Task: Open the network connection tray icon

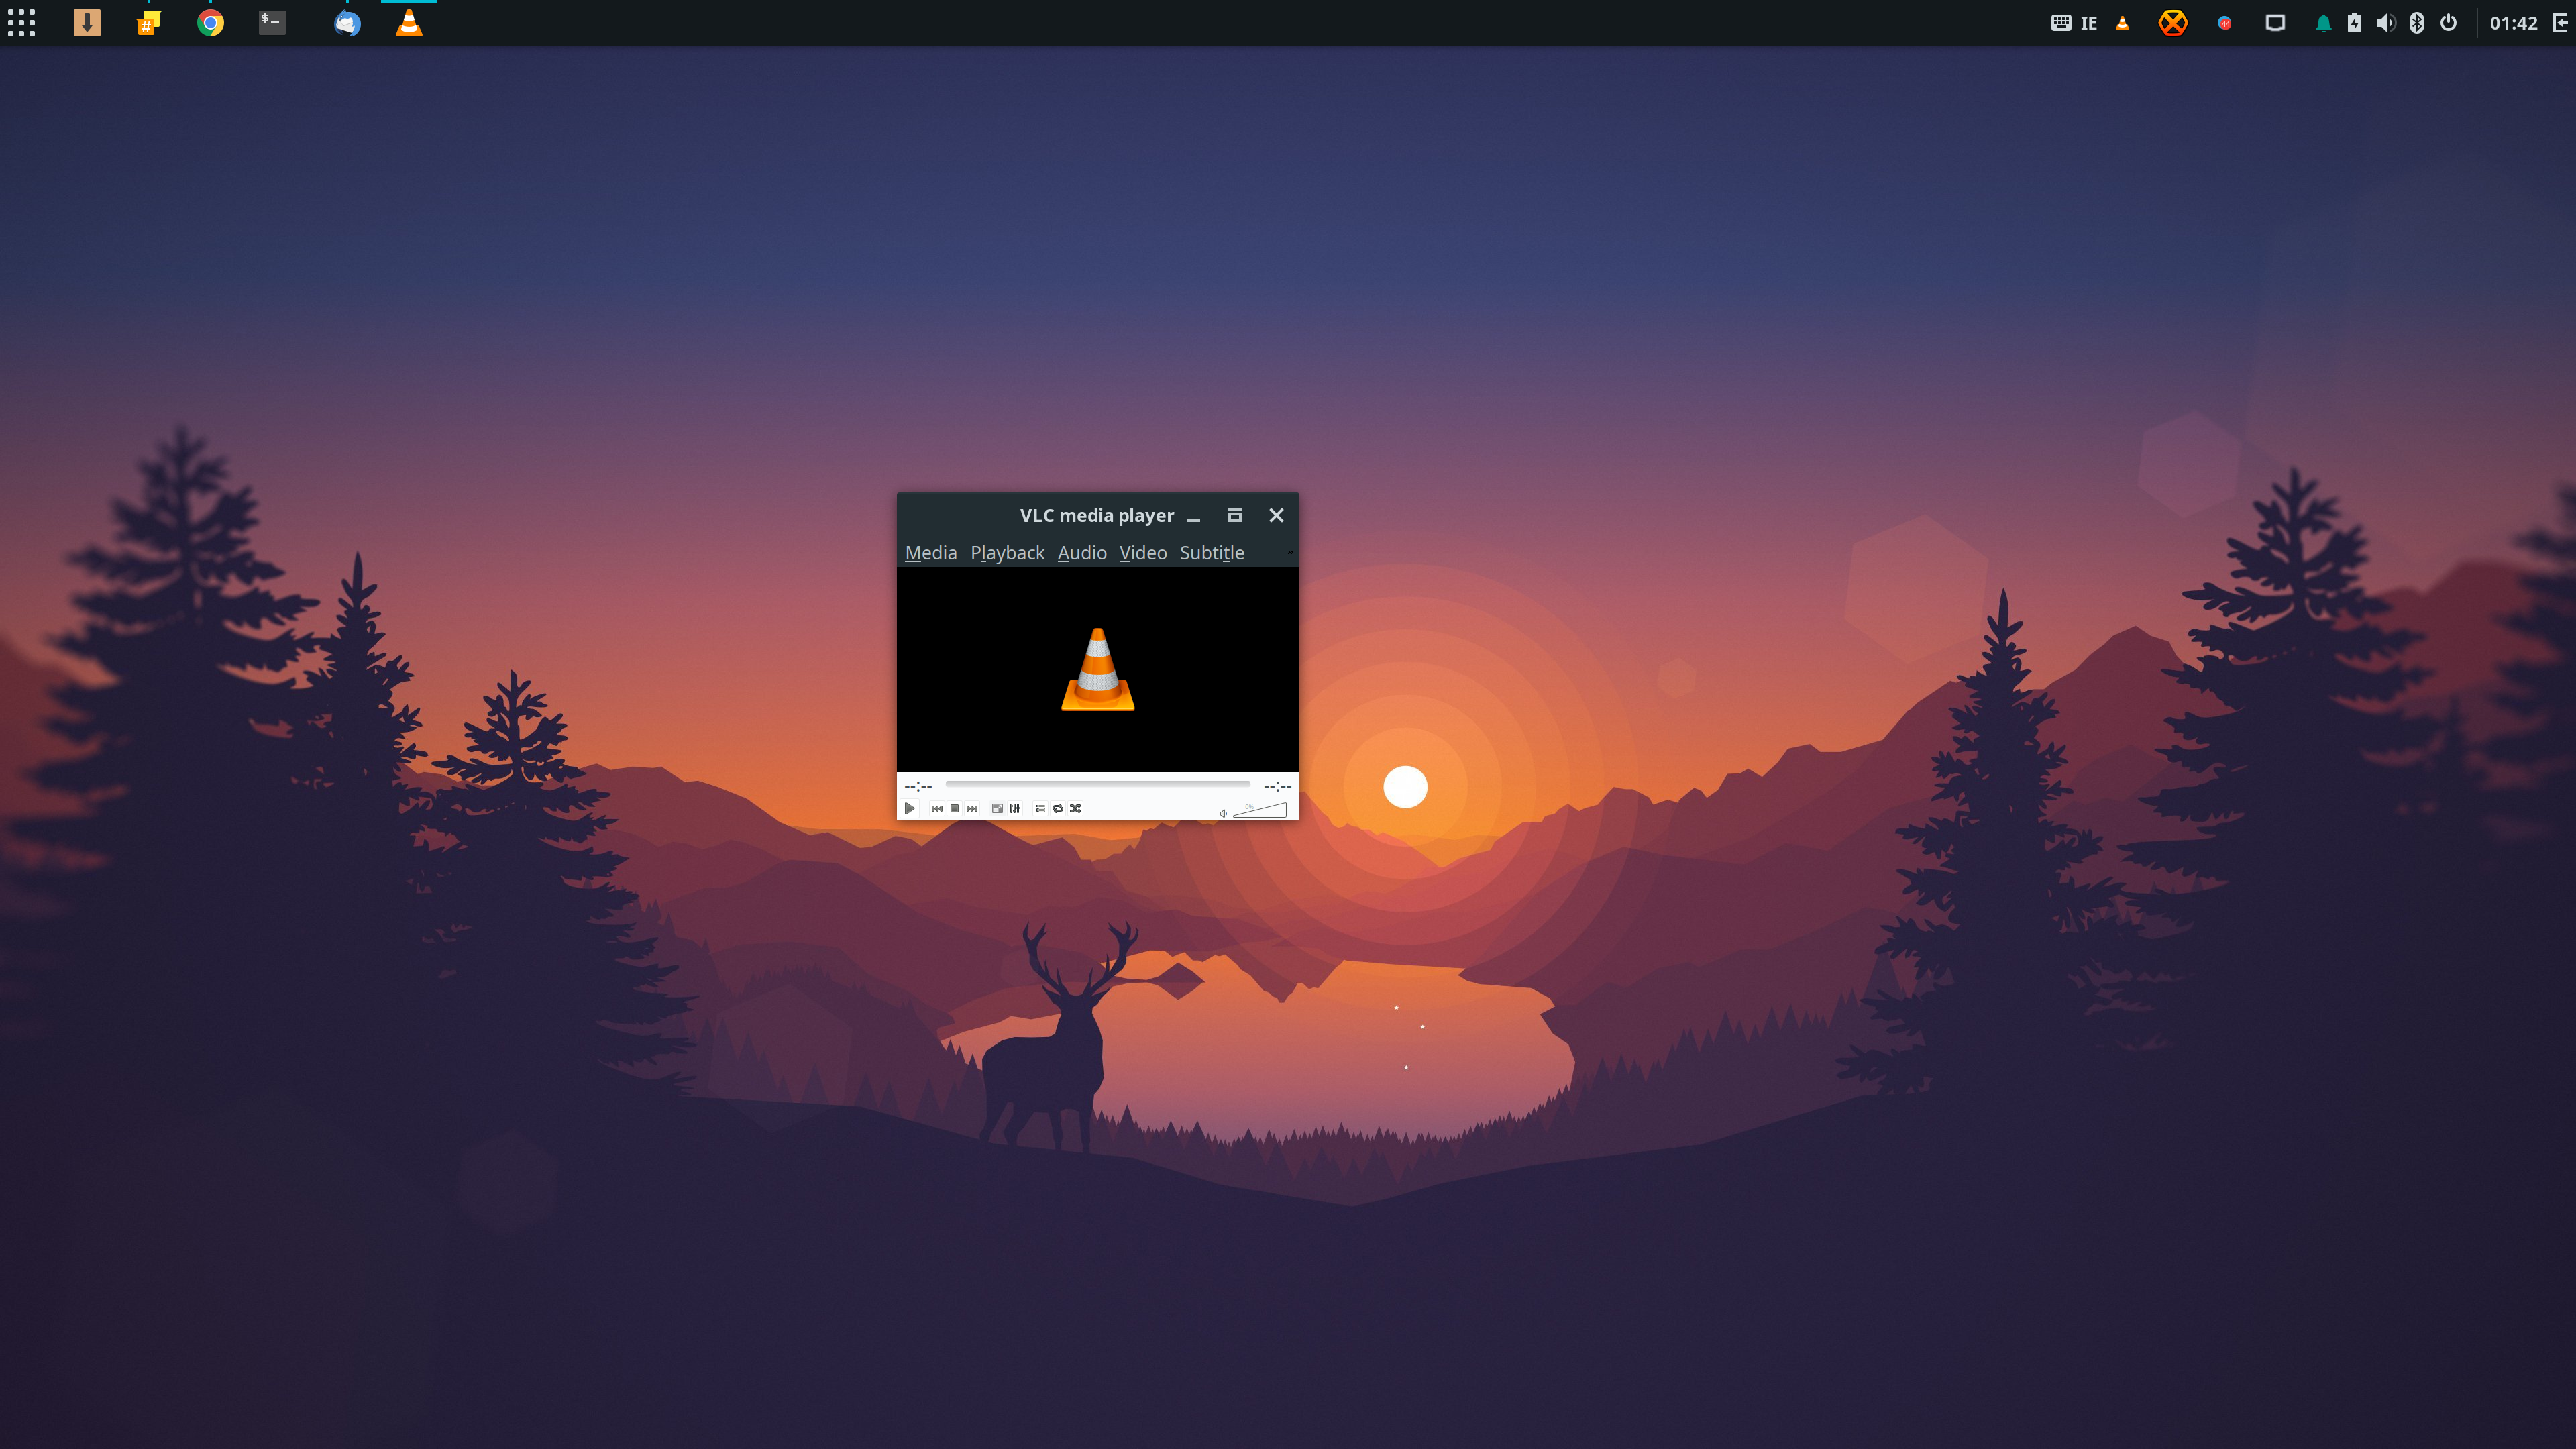Action: click(2275, 23)
